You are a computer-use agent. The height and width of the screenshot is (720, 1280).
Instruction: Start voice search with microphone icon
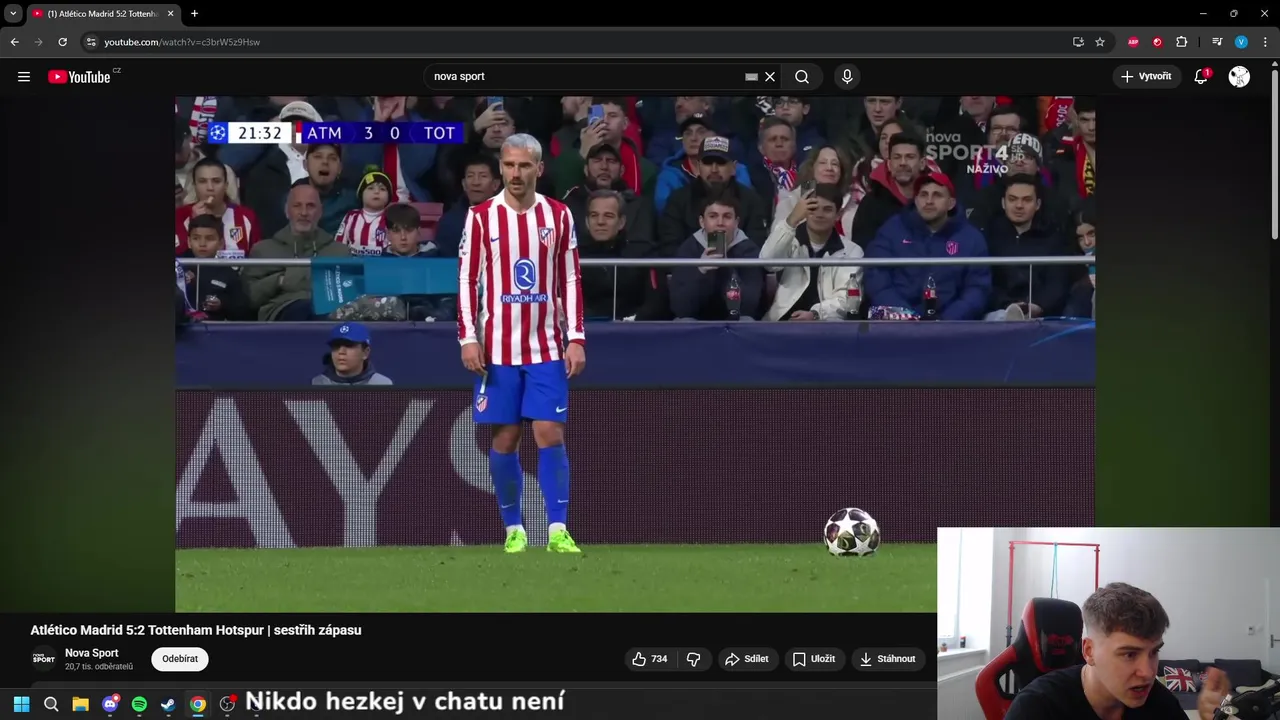(x=847, y=77)
